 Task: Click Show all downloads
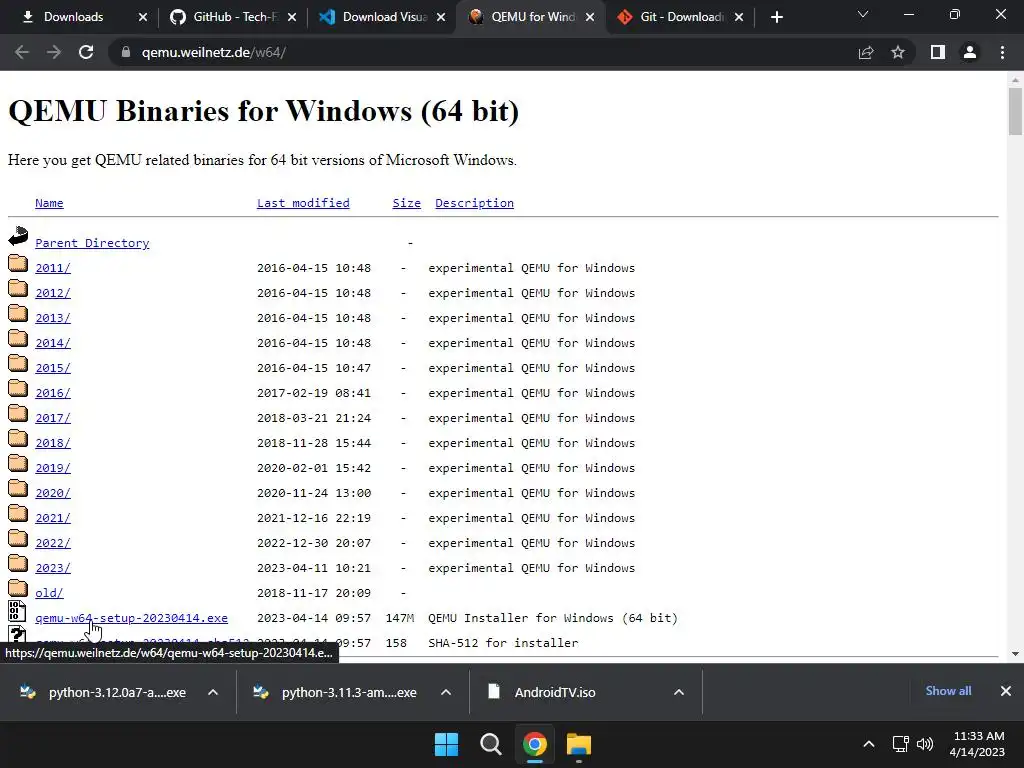point(948,691)
